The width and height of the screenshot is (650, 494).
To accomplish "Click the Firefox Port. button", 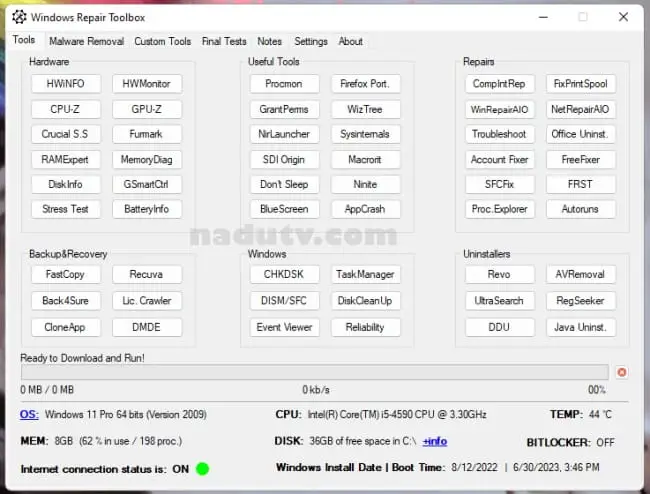I will tap(365, 84).
